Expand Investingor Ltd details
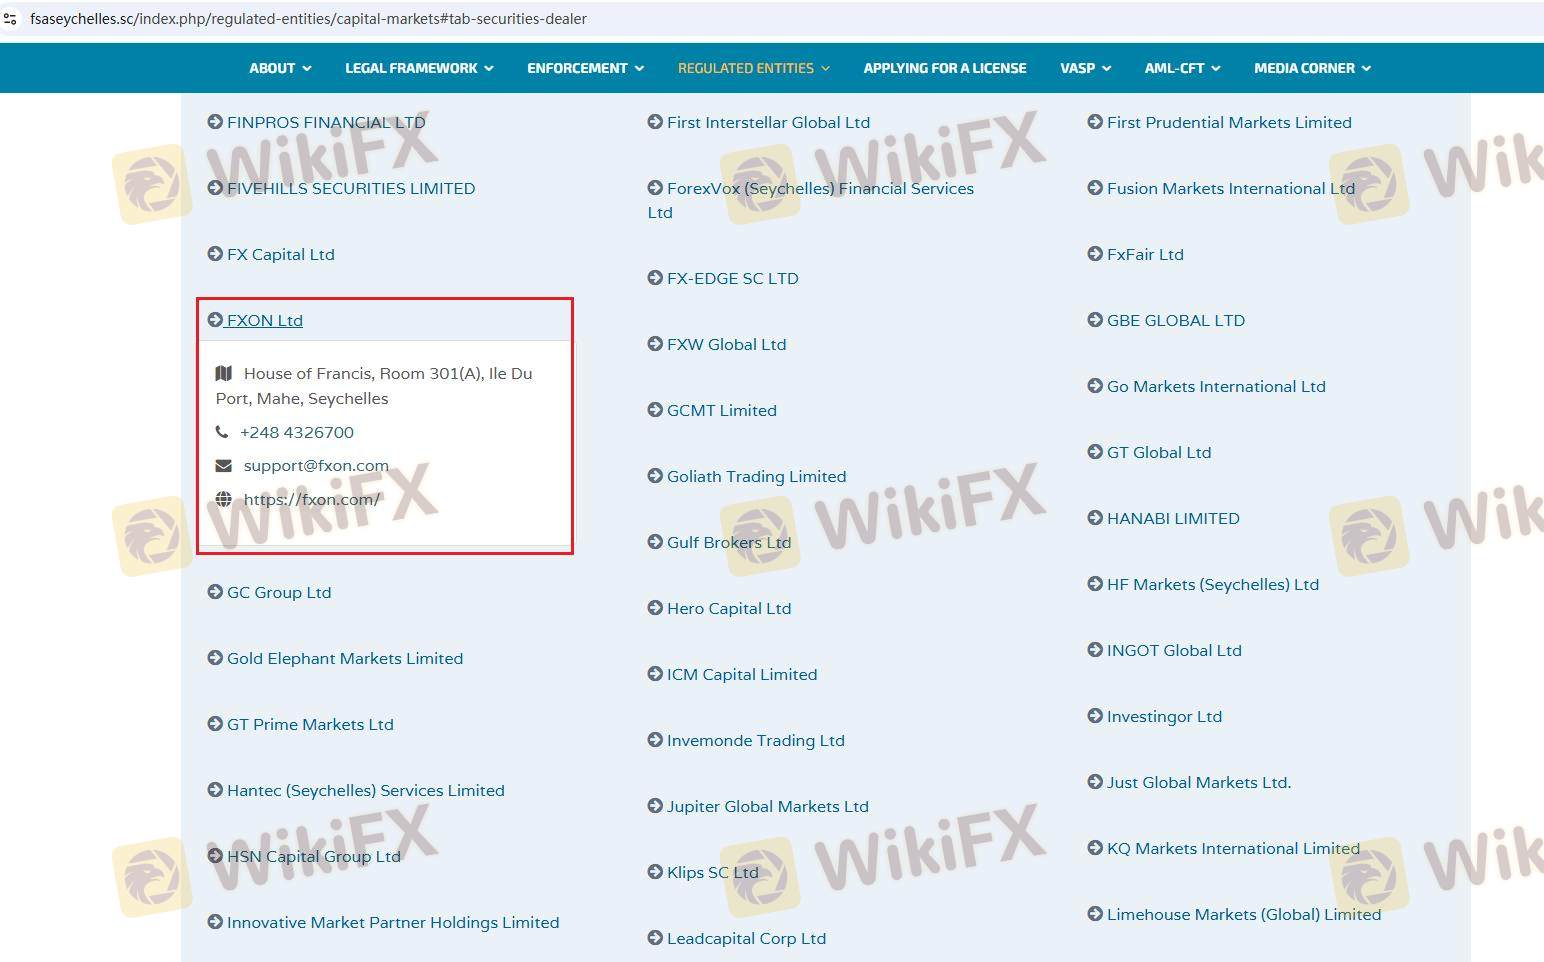 coord(1154,716)
